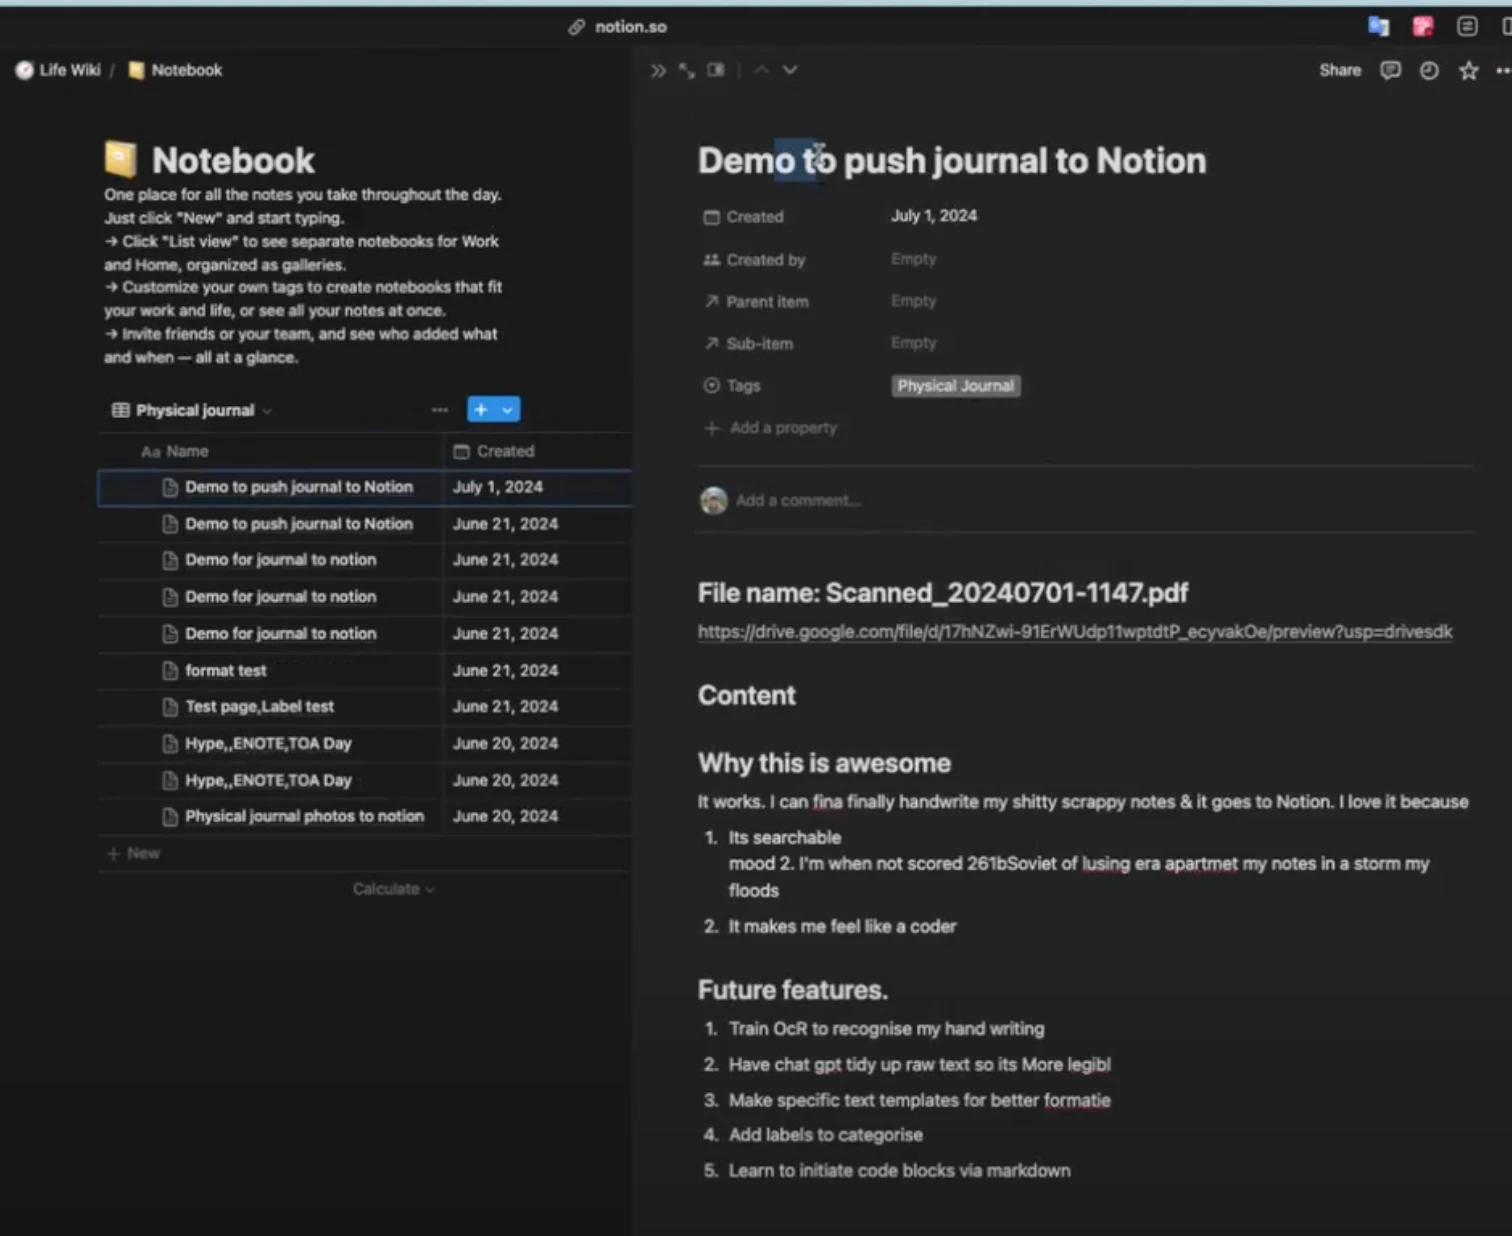Viewport: 1512px width, 1236px height.
Task: Click the Notebook page icon next to title
Action: pyautogui.click(x=120, y=159)
